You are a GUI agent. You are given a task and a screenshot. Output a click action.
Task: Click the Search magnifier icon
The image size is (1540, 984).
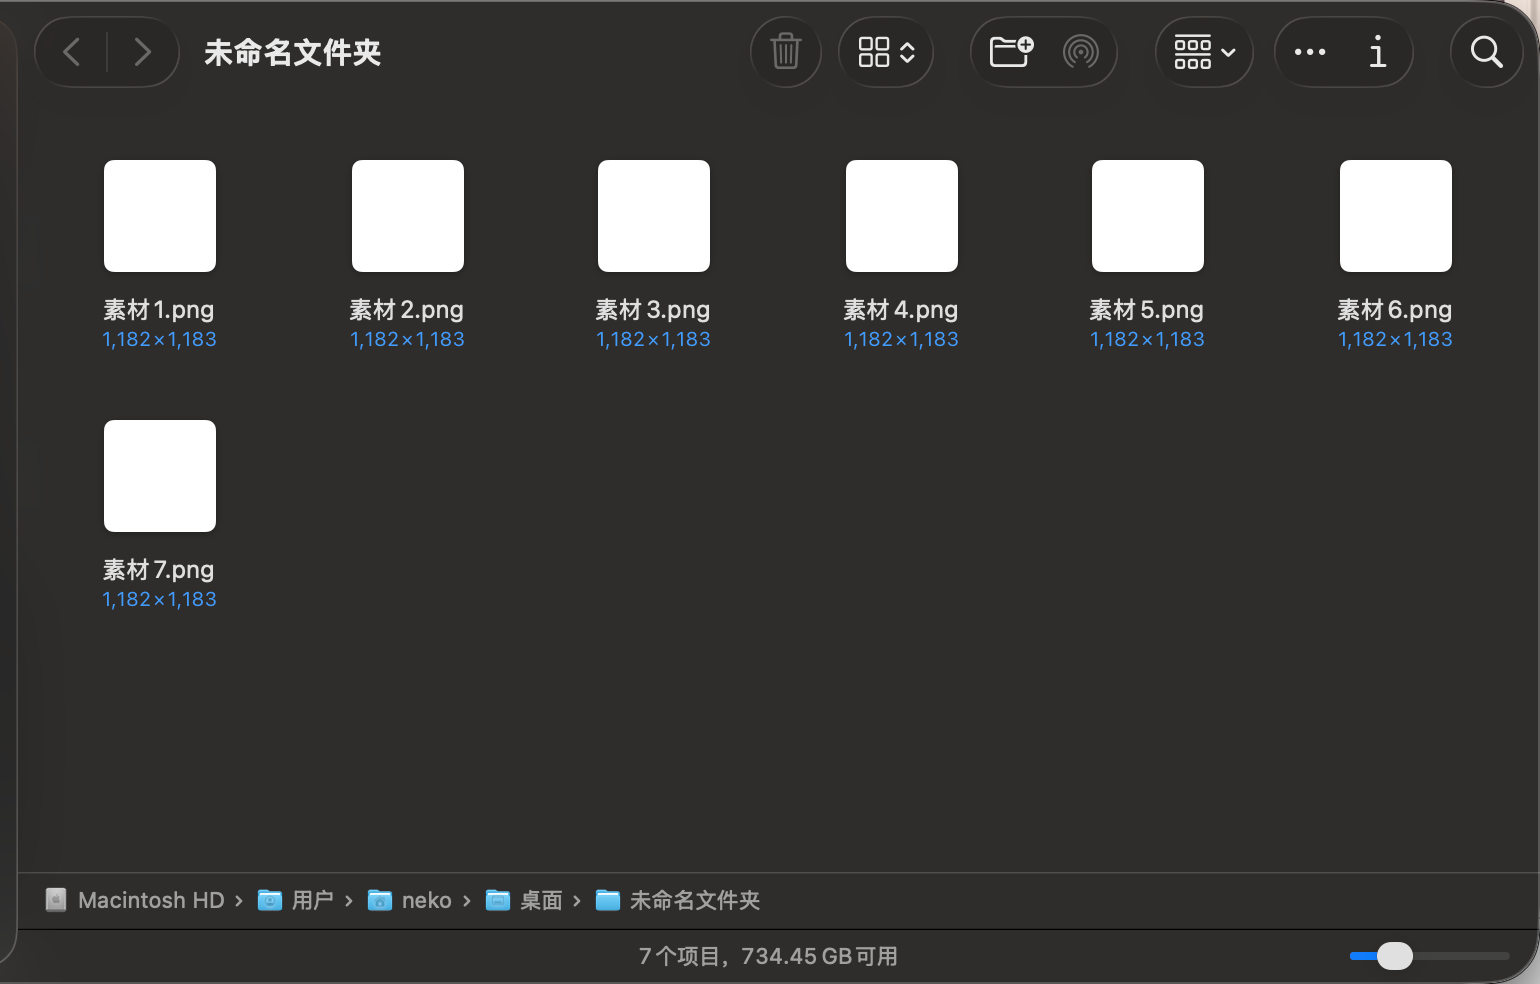coord(1487,52)
